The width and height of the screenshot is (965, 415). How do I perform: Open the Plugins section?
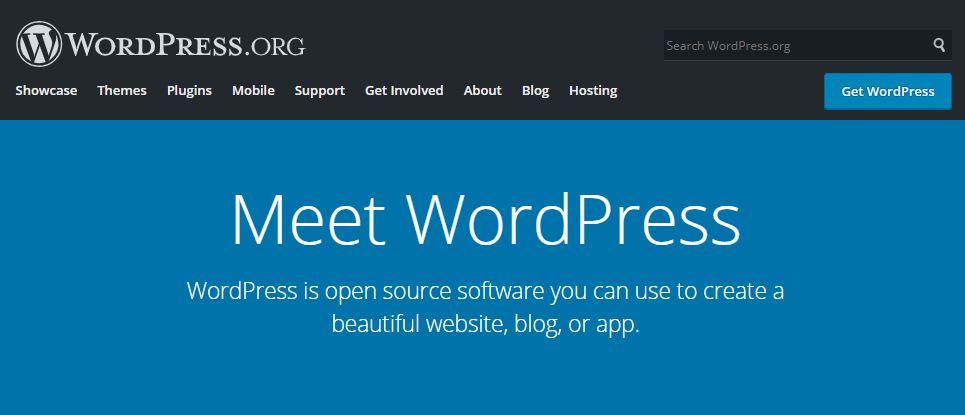tap(190, 91)
